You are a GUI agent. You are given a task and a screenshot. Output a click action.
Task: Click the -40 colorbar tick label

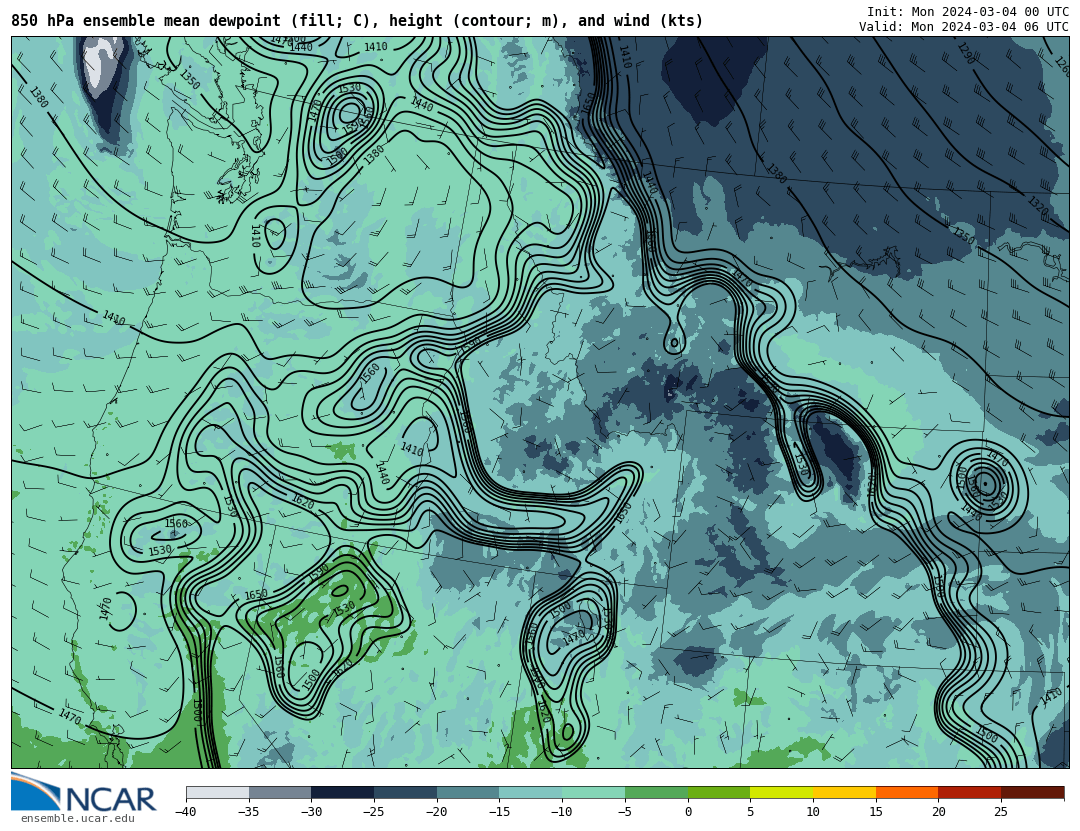tap(186, 812)
